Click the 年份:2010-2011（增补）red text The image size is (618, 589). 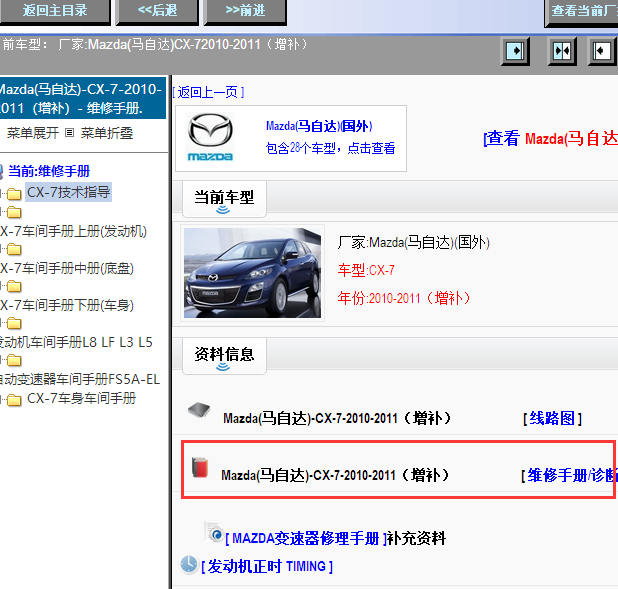tap(404, 298)
